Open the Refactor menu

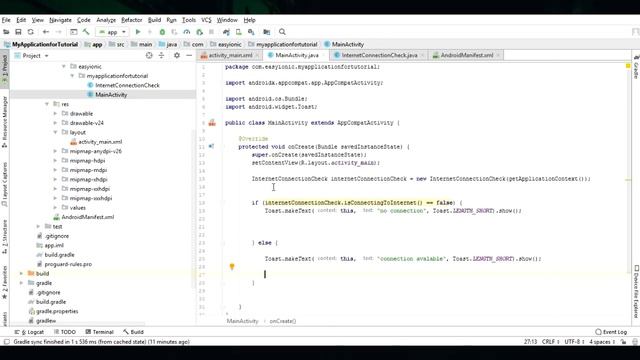tap(131, 20)
